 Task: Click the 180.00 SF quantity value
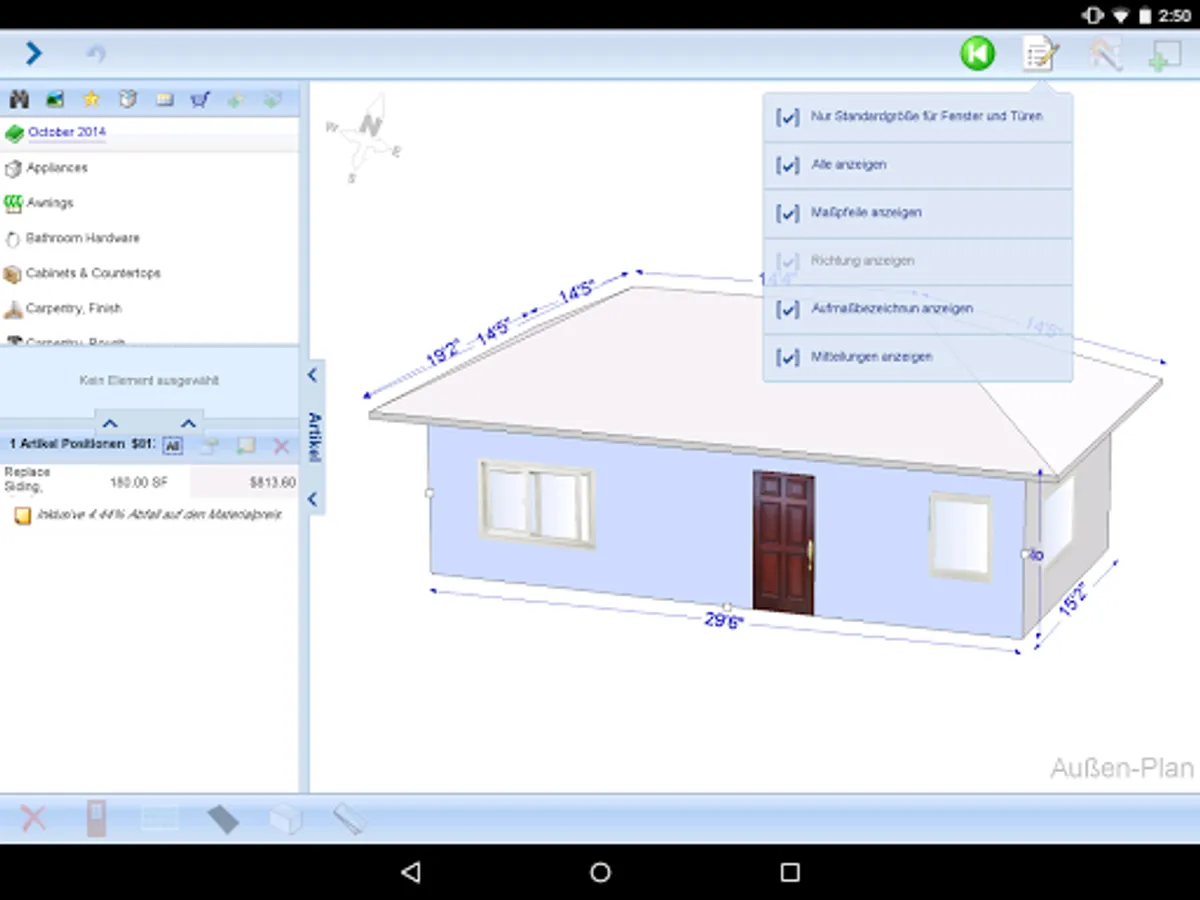(x=139, y=482)
